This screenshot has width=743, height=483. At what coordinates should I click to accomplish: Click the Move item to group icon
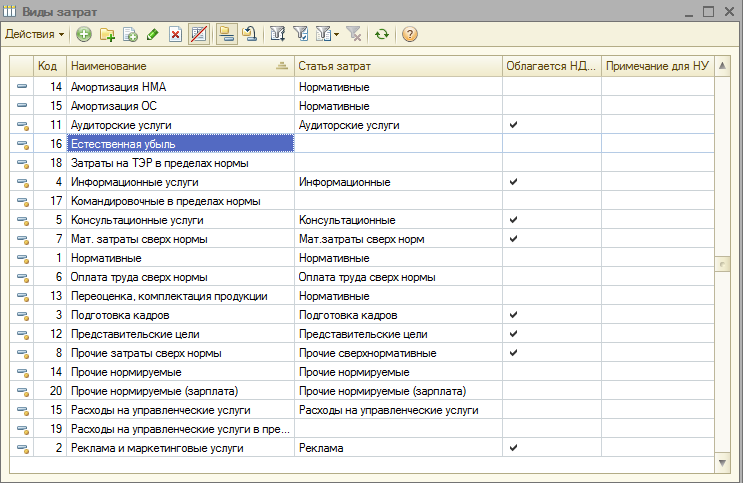[x=250, y=34]
